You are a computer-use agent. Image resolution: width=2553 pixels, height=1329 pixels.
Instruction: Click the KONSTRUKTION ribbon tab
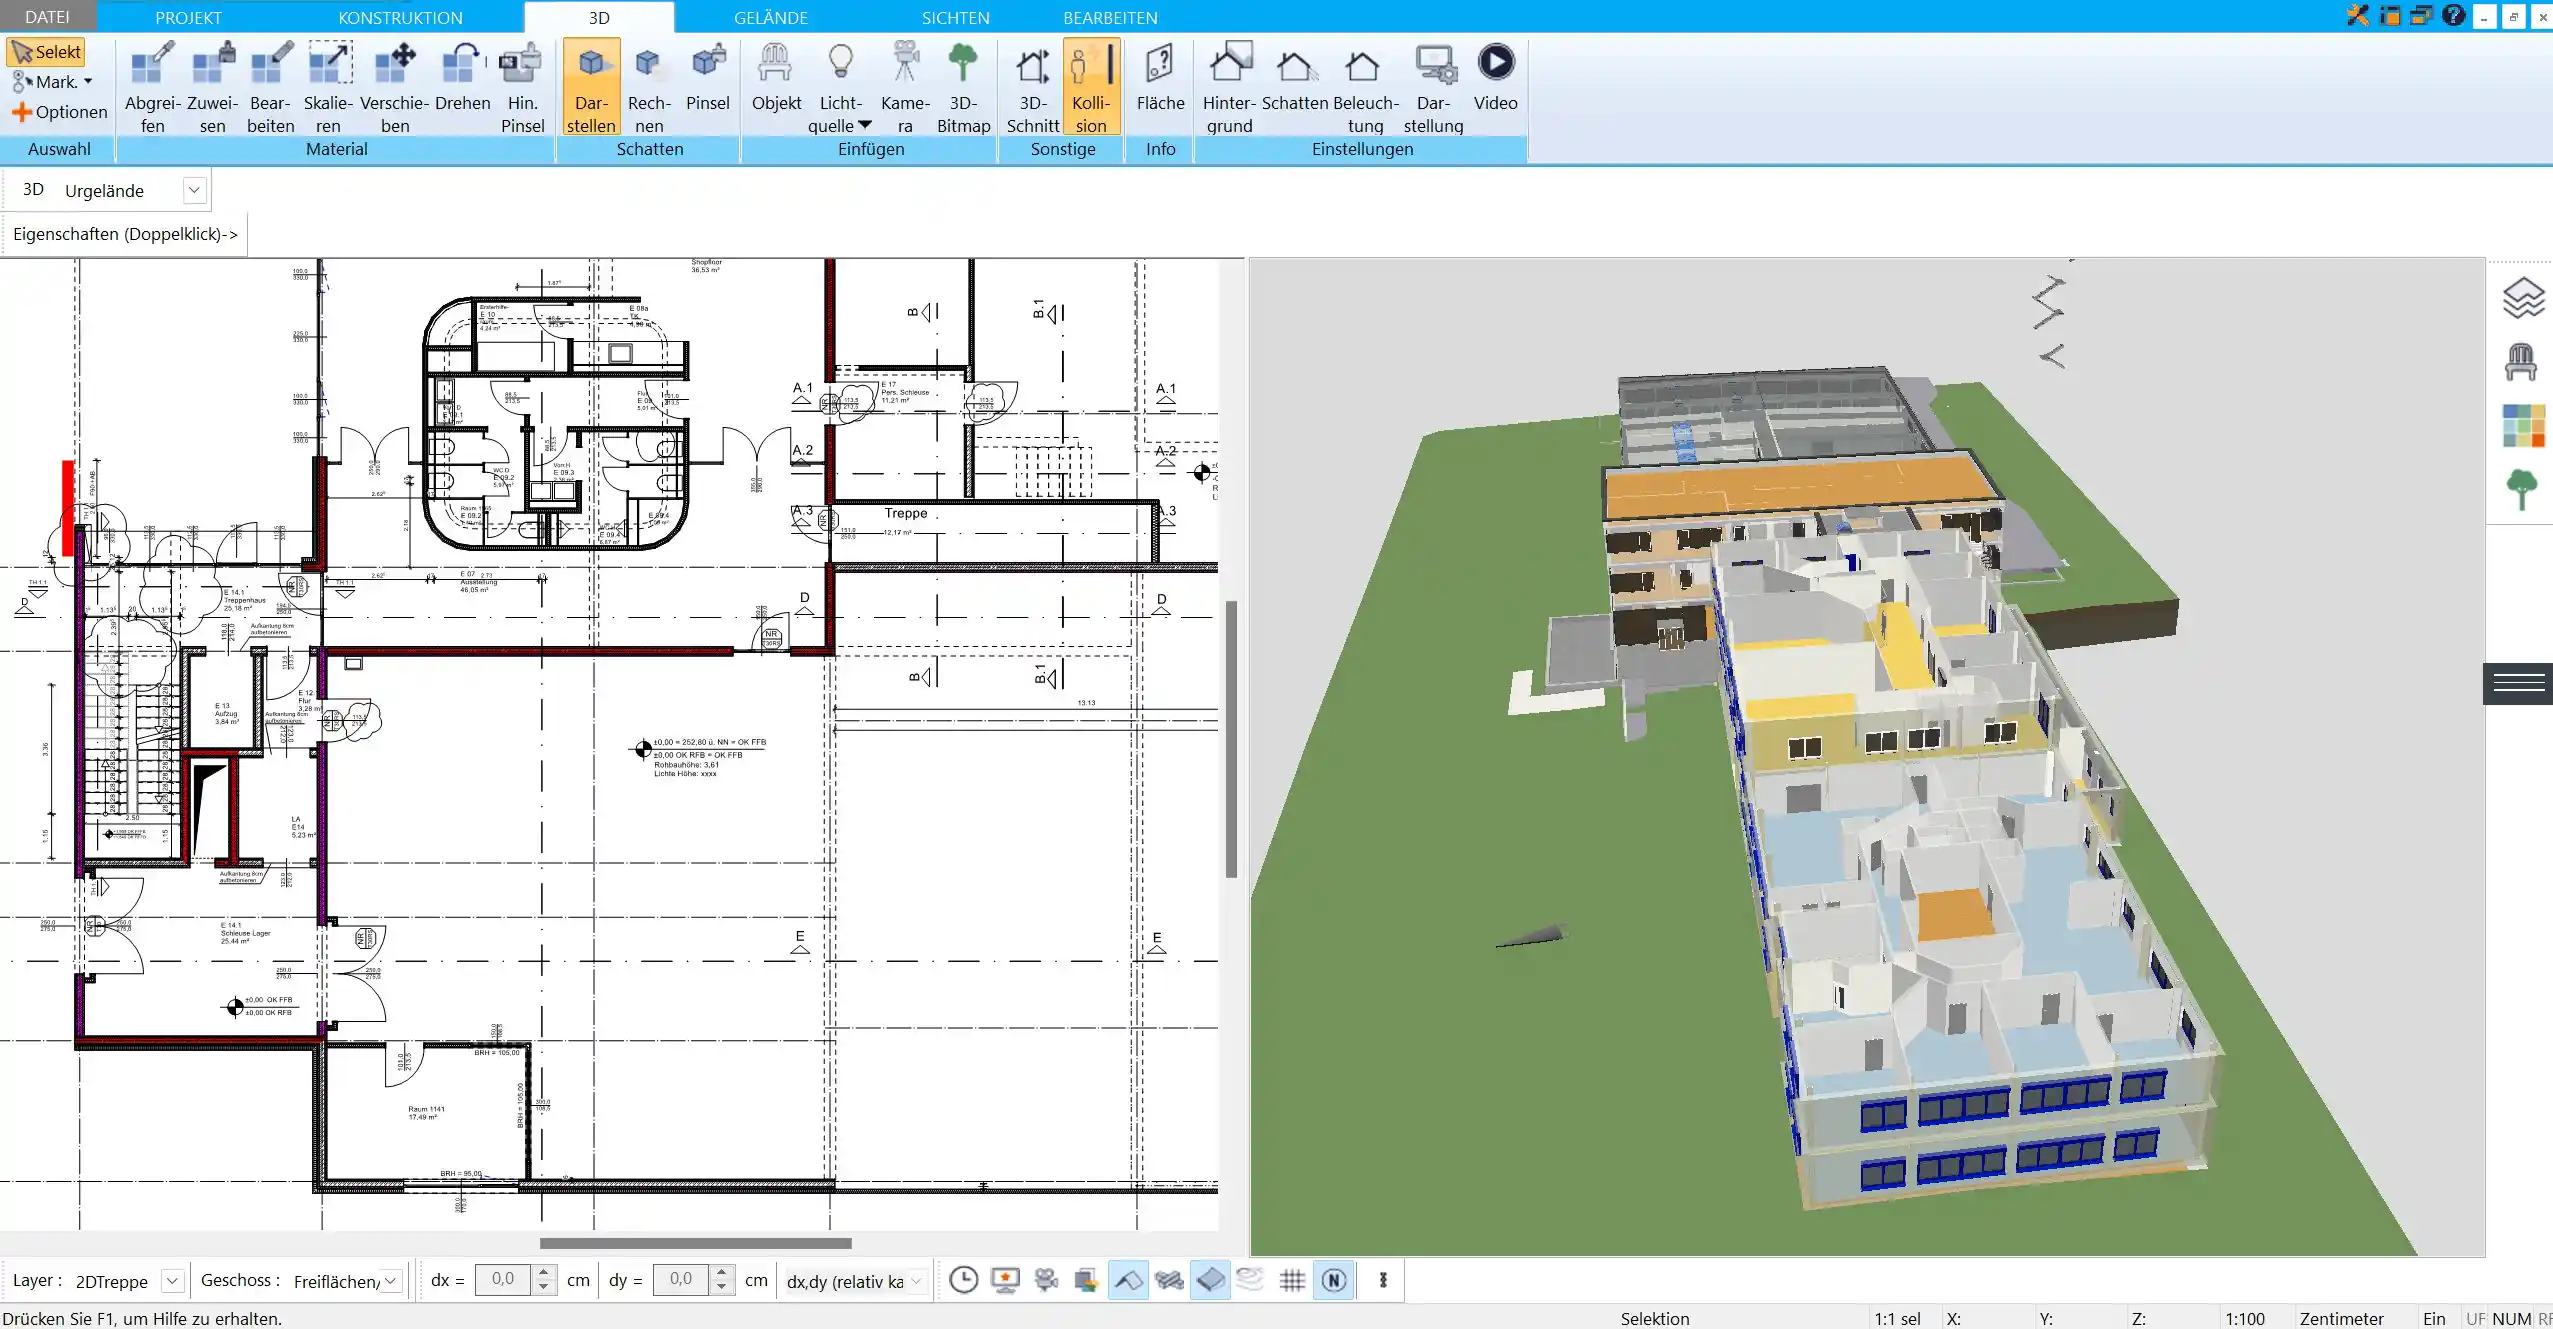pyautogui.click(x=400, y=17)
